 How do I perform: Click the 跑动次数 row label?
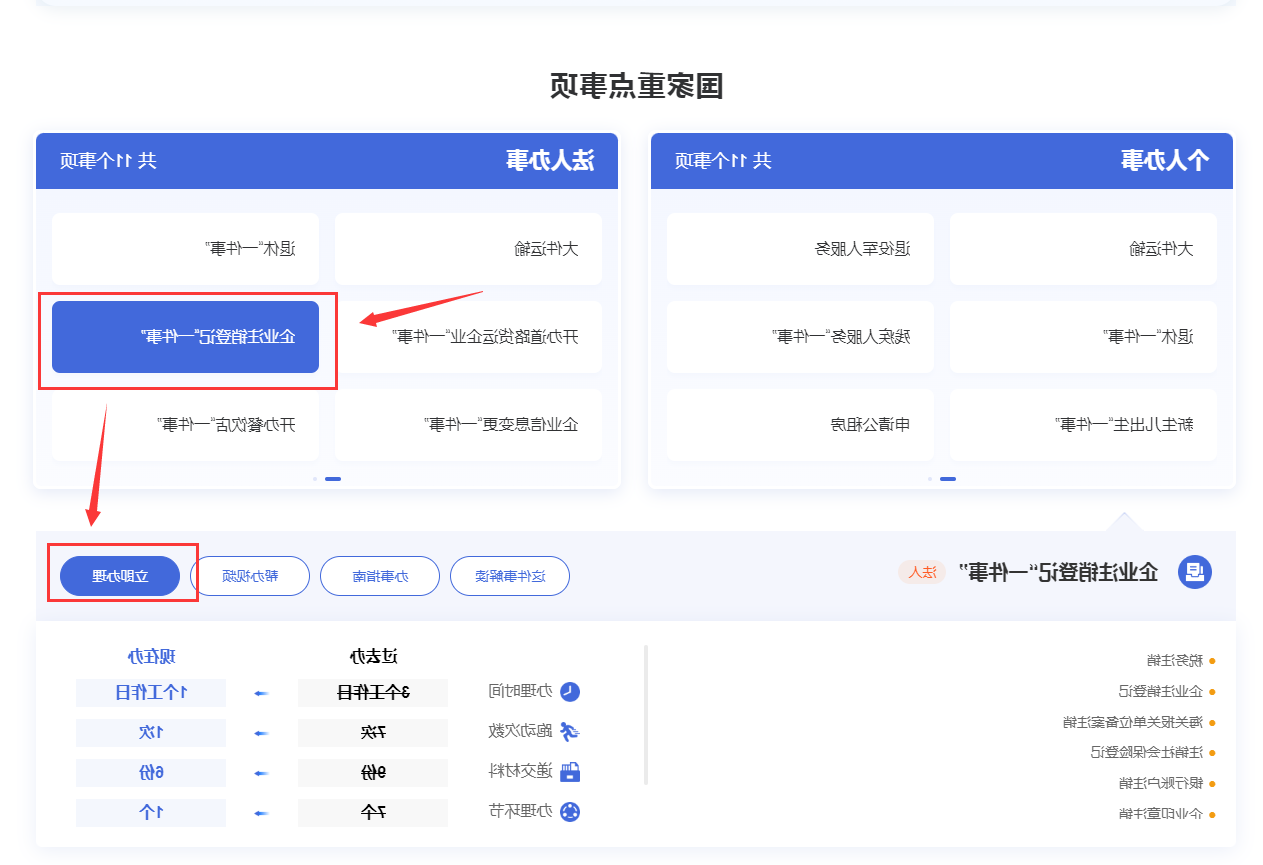pos(520,732)
